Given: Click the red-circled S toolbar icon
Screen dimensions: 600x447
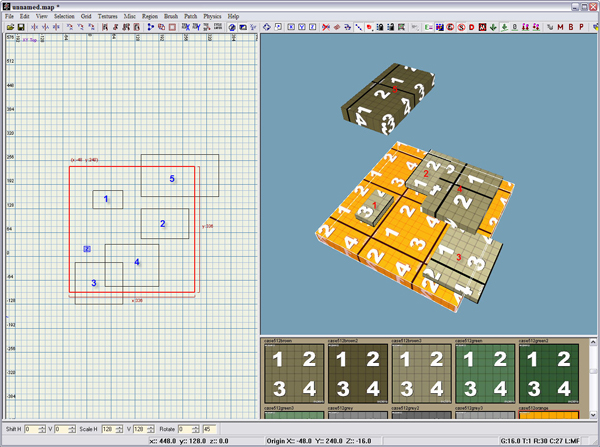Looking at the screenshot, I should click(x=461, y=27).
